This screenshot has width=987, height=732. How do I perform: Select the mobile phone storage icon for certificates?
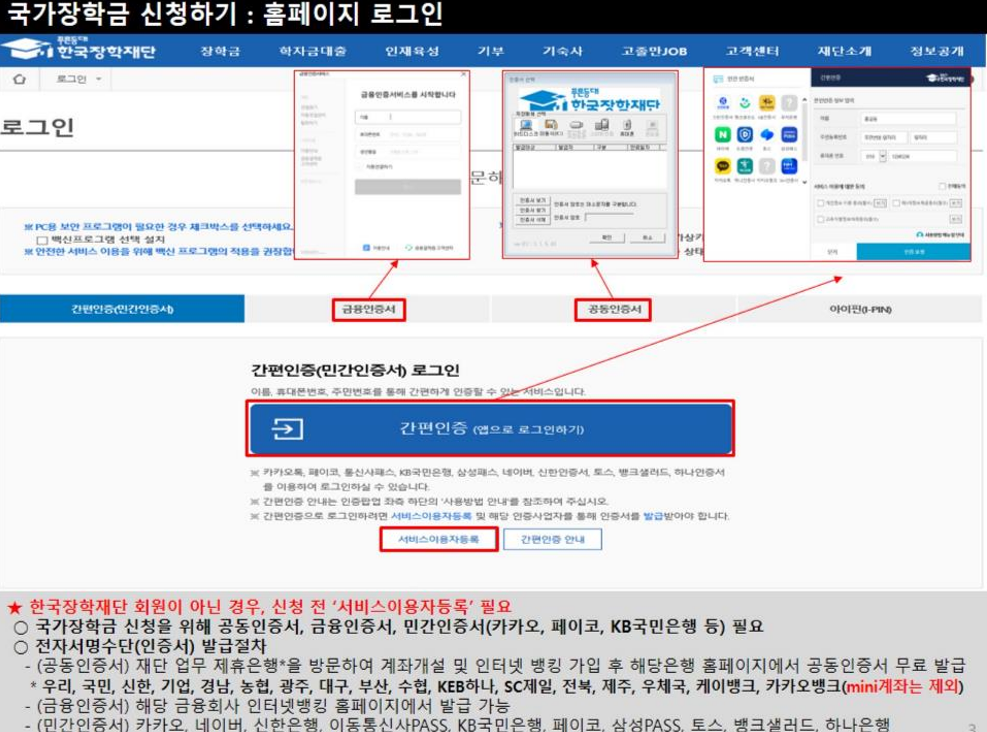(627, 126)
